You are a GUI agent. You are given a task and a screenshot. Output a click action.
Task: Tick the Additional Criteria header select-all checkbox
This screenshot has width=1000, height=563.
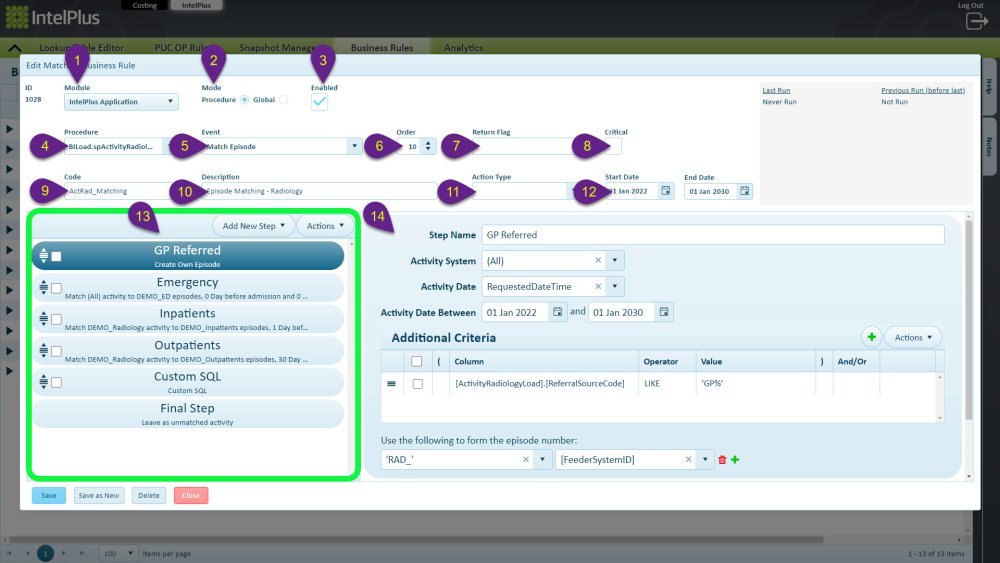pyautogui.click(x=416, y=362)
